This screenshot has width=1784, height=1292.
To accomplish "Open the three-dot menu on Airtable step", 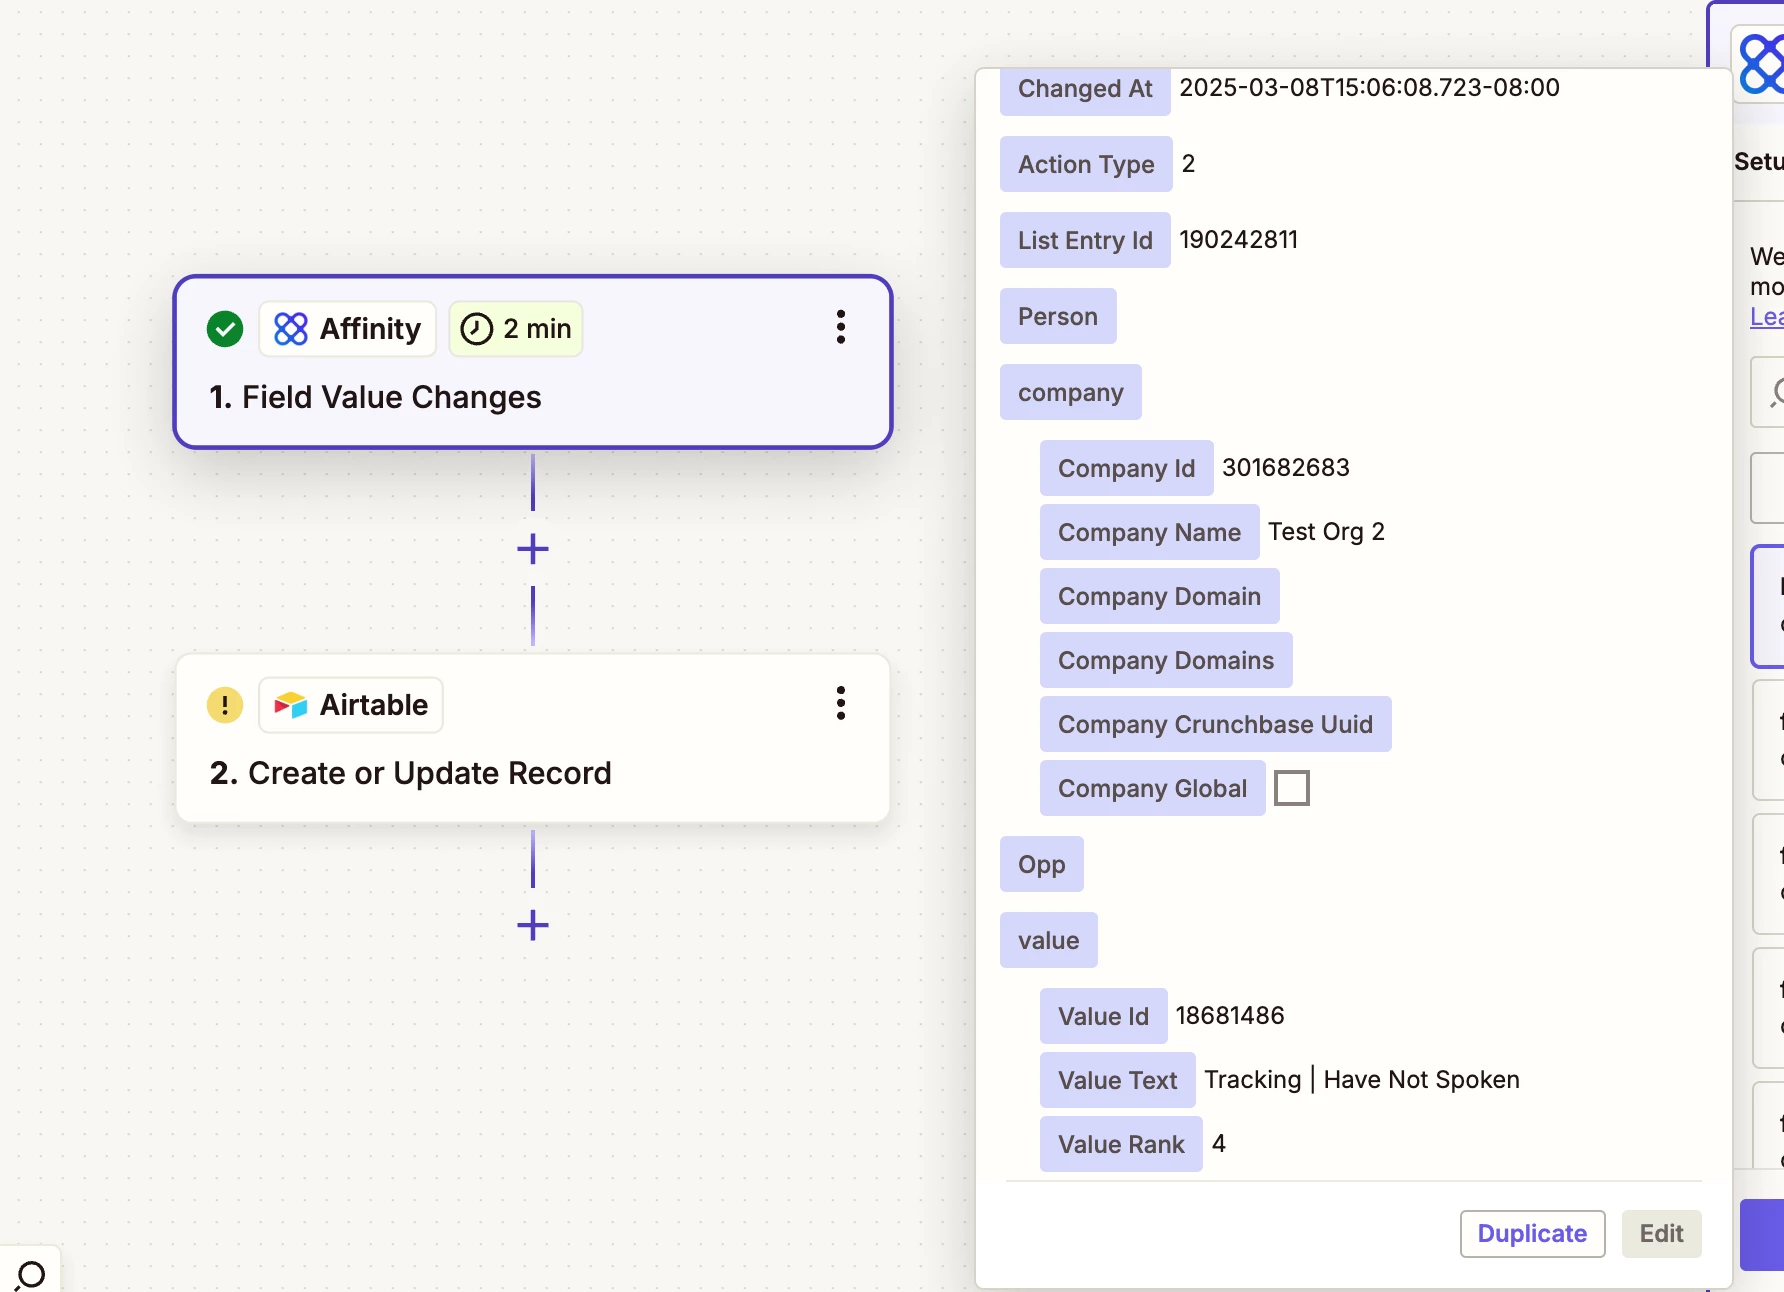I will [841, 703].
